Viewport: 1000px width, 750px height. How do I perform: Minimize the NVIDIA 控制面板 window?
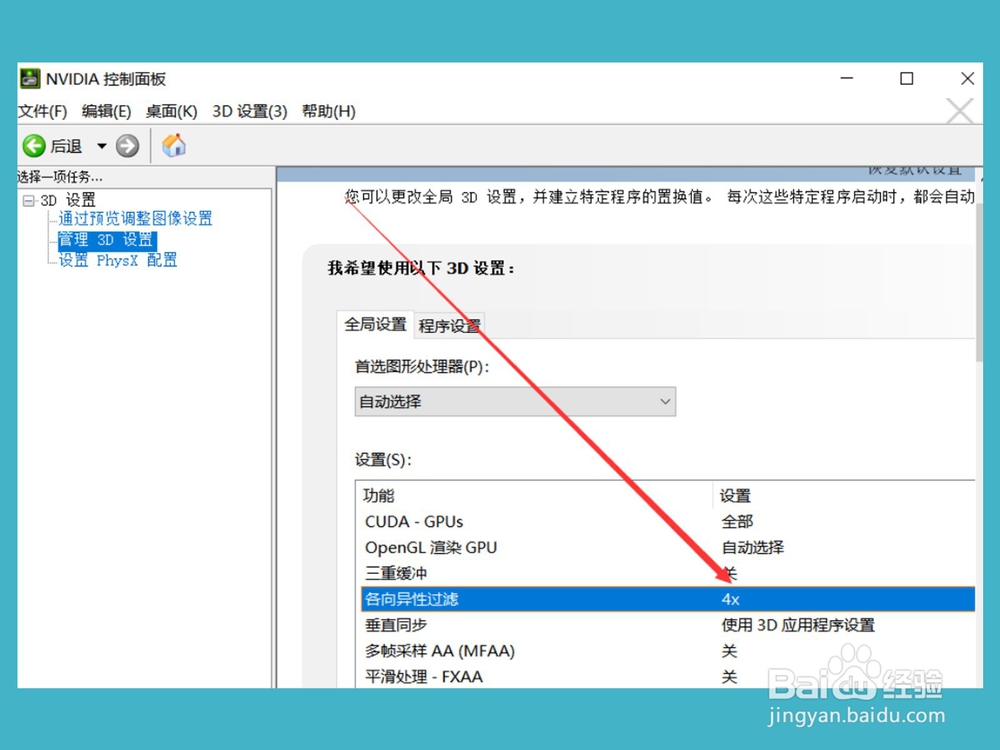tap(847, 78)
